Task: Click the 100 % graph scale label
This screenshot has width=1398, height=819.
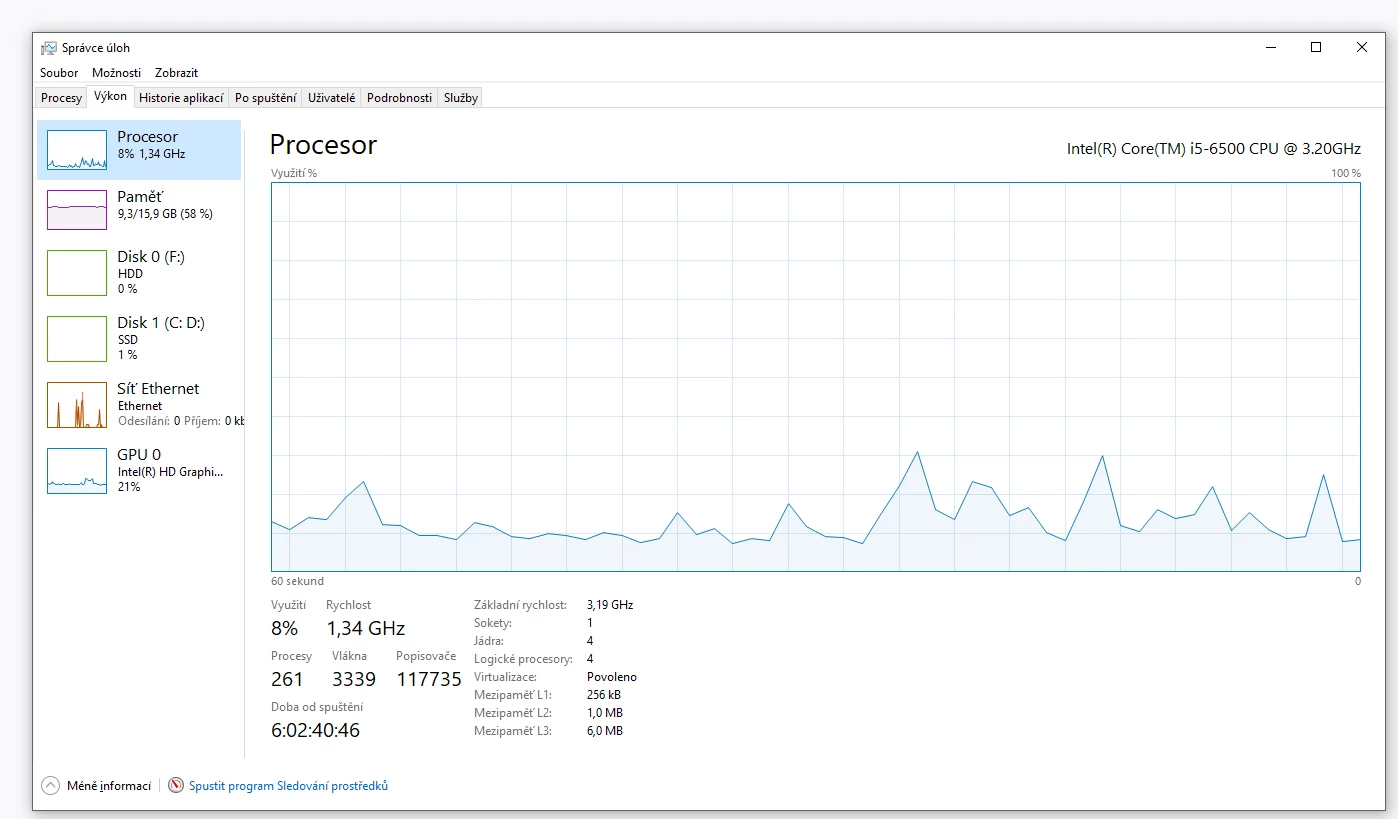Action: [x=1346, y=173]
